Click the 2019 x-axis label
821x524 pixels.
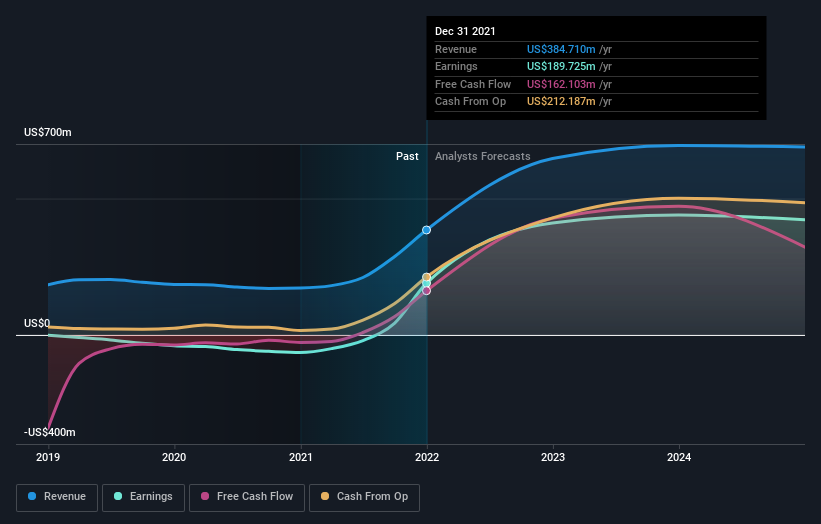48,458
